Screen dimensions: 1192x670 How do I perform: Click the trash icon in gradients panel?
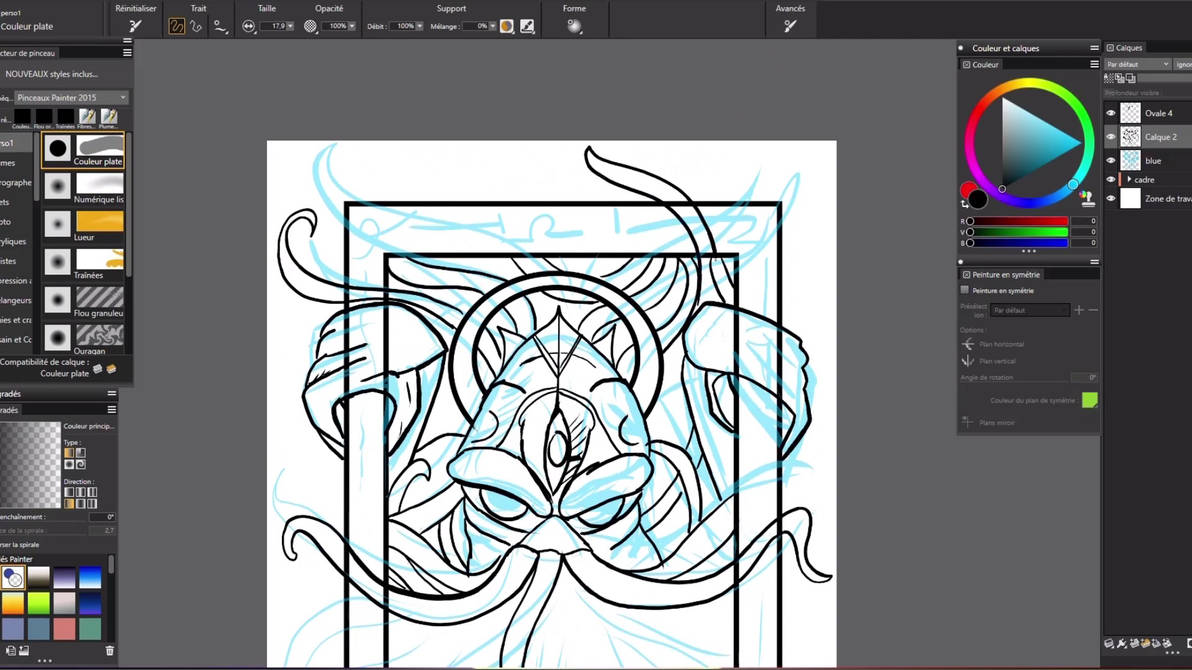click(x=109, y=650)
